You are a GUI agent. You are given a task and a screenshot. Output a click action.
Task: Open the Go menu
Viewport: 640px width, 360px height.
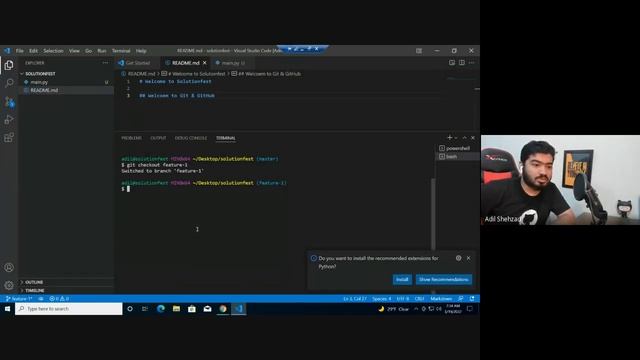pos(89,51)
